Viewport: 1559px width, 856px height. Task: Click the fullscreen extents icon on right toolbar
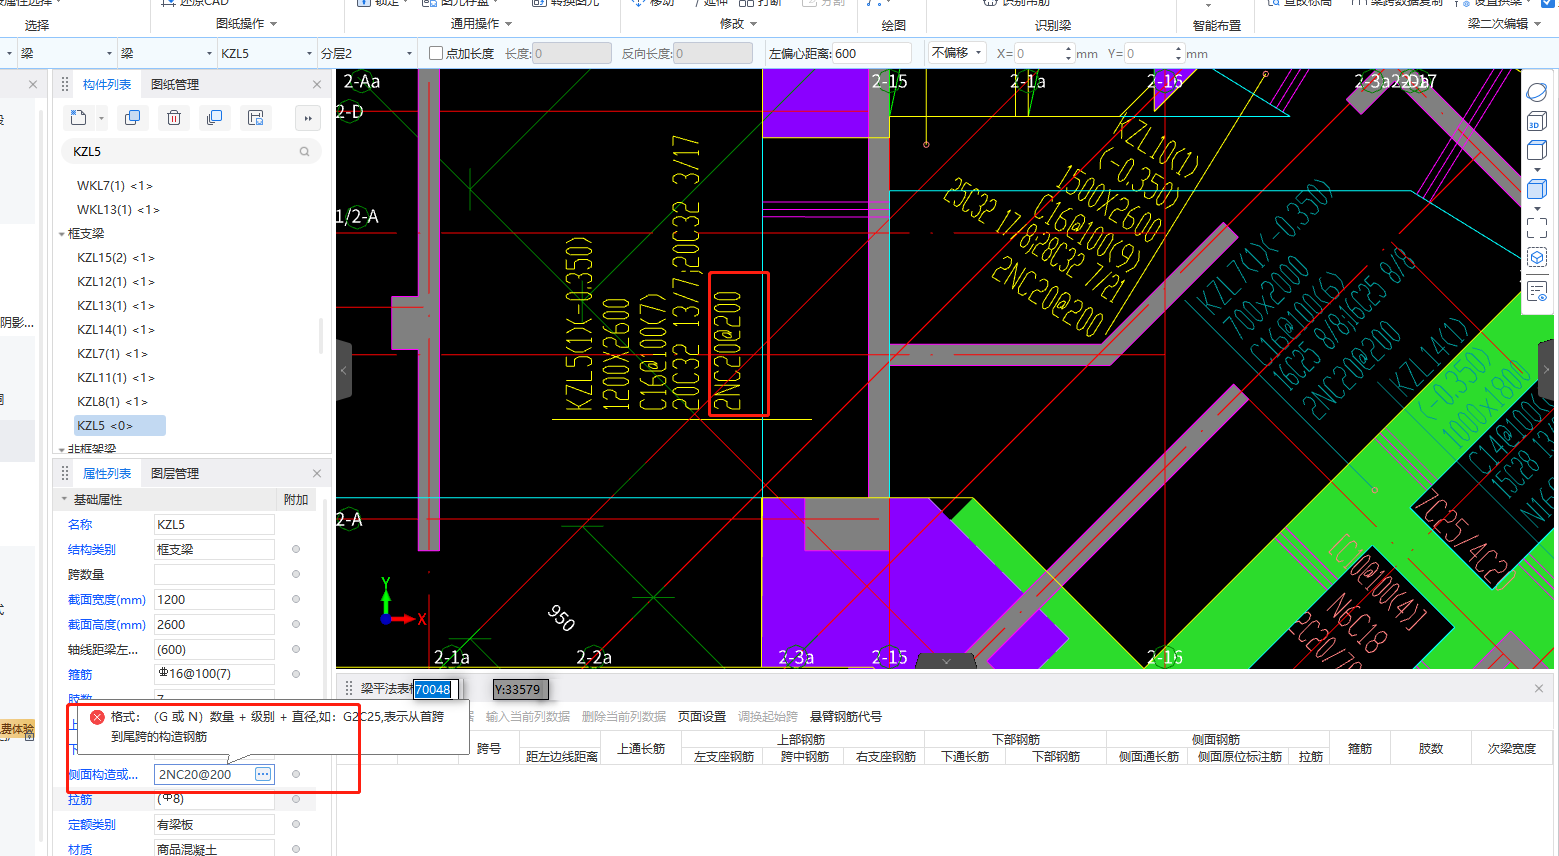[1537, 228]
